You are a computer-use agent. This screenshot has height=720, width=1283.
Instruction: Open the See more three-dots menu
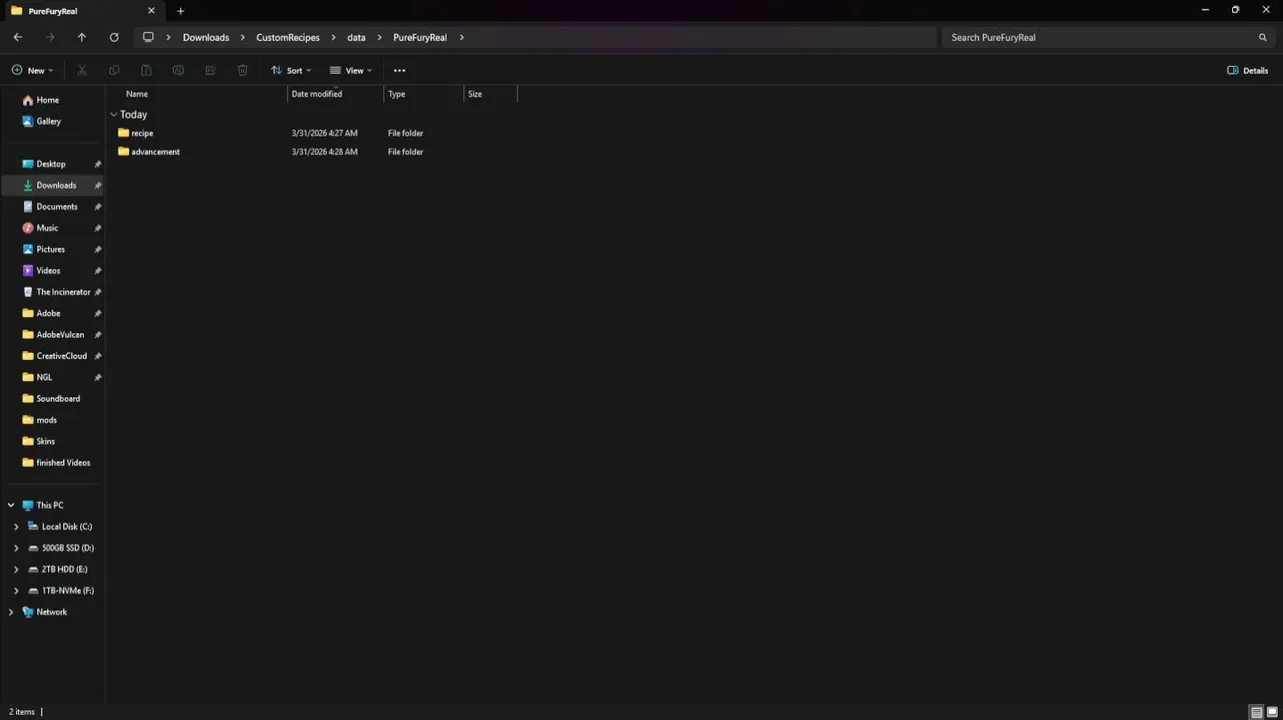399,70
